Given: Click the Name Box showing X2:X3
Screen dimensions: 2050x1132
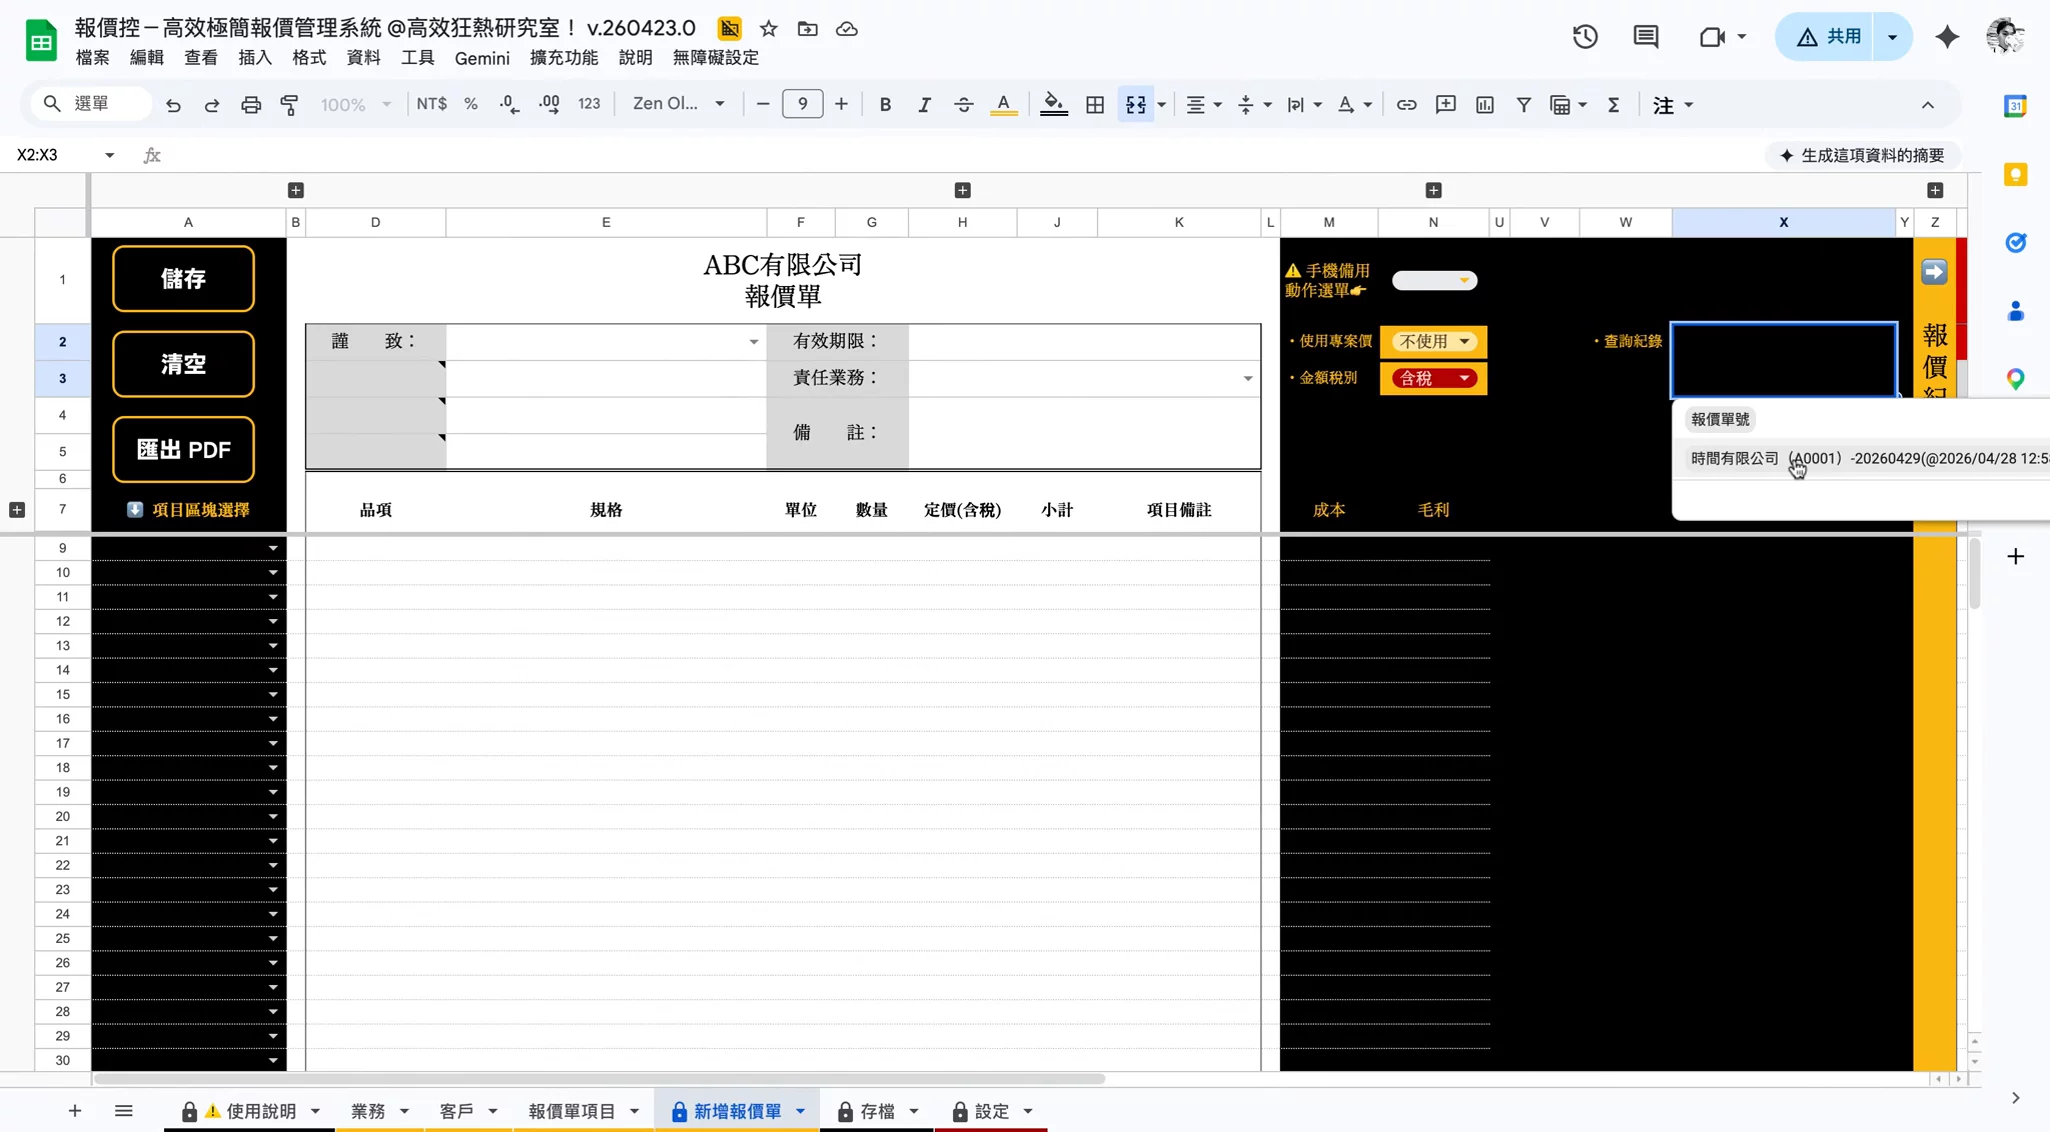Looking at the screenshot, I should click(x=65, y=155).
